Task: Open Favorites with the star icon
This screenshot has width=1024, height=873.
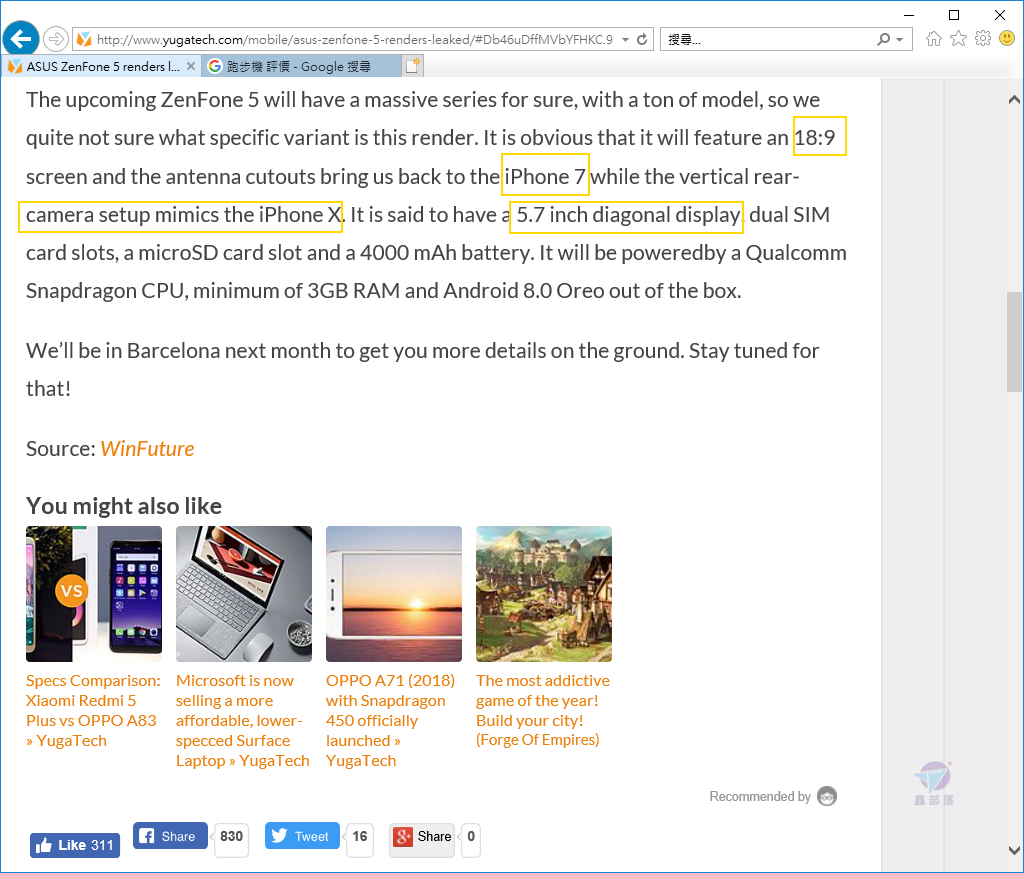Action: click(x=958, y=39)
